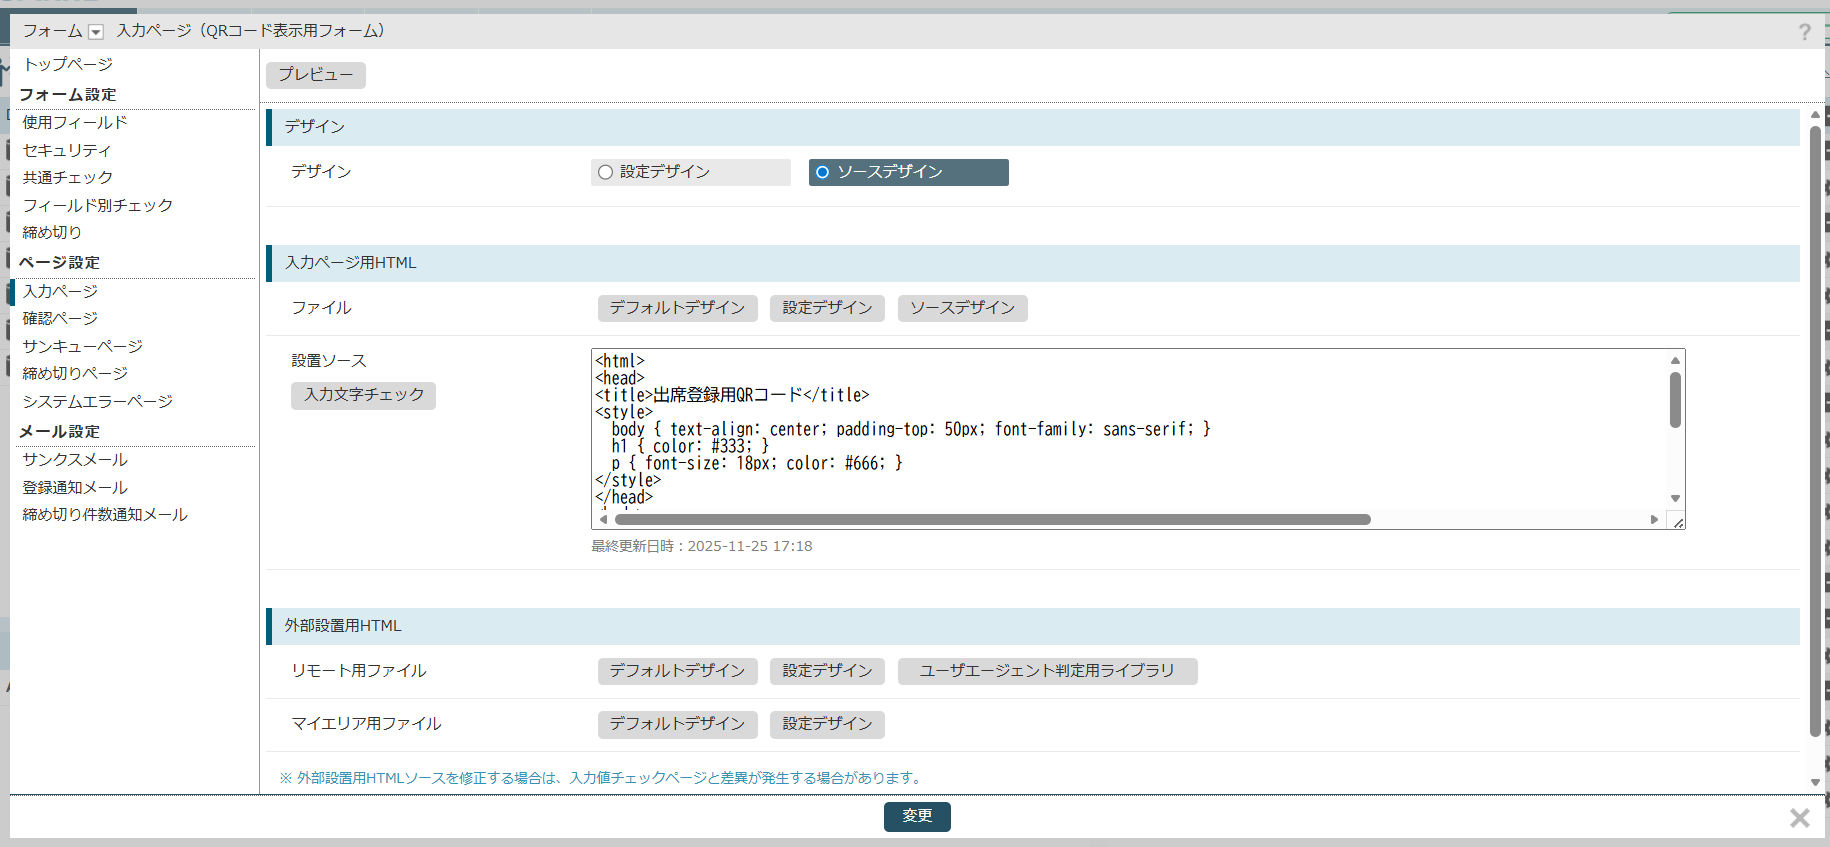
Task: Select the 設定デザイン radio button
Action: [605, 172]
